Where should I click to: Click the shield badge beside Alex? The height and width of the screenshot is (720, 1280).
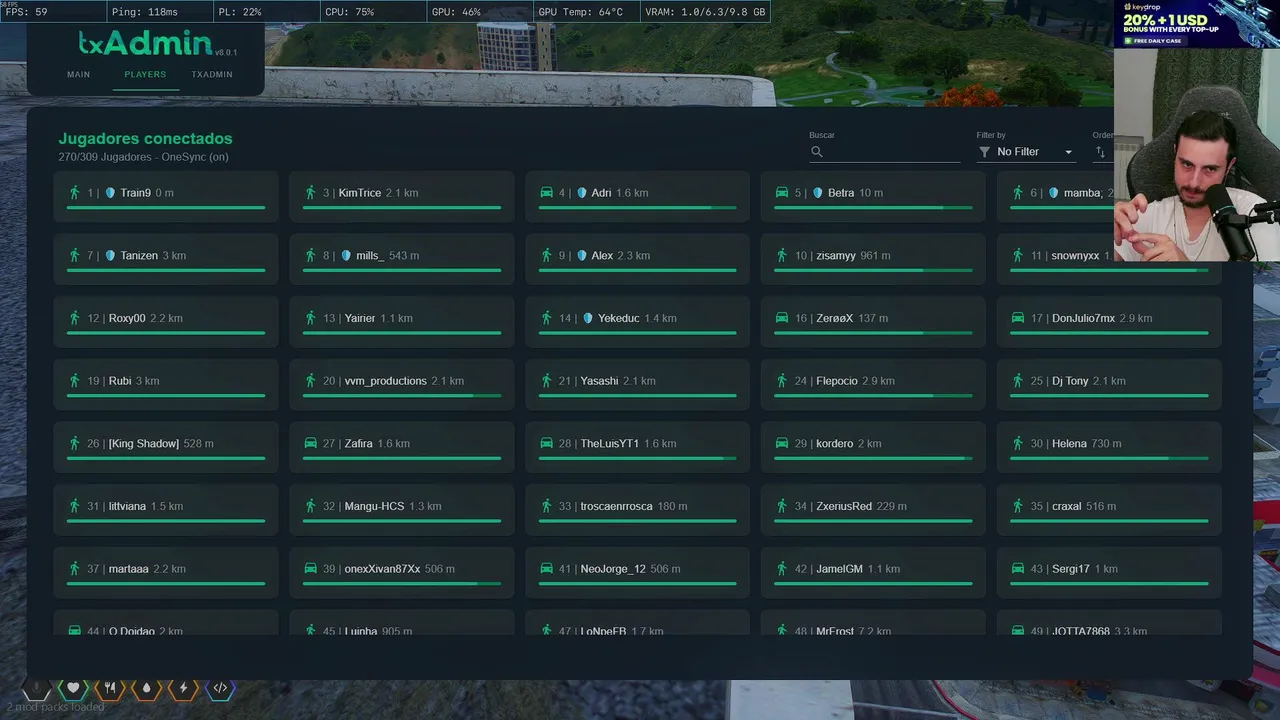[582, 256]
